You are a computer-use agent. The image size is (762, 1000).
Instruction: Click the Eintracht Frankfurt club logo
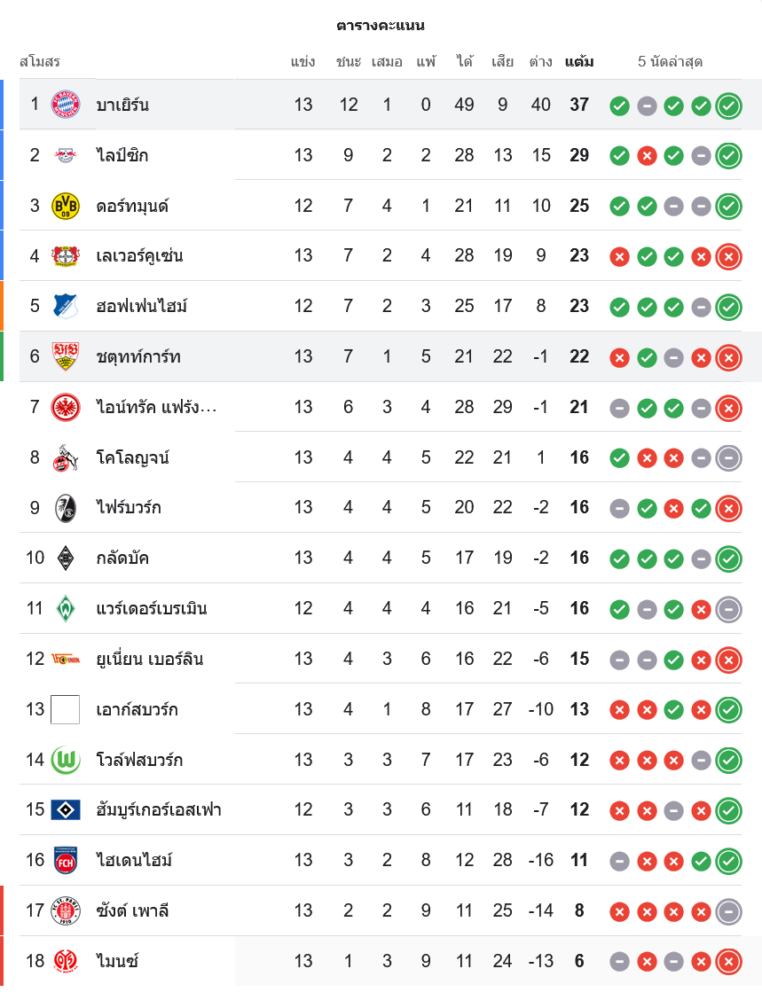pos(66,407)
